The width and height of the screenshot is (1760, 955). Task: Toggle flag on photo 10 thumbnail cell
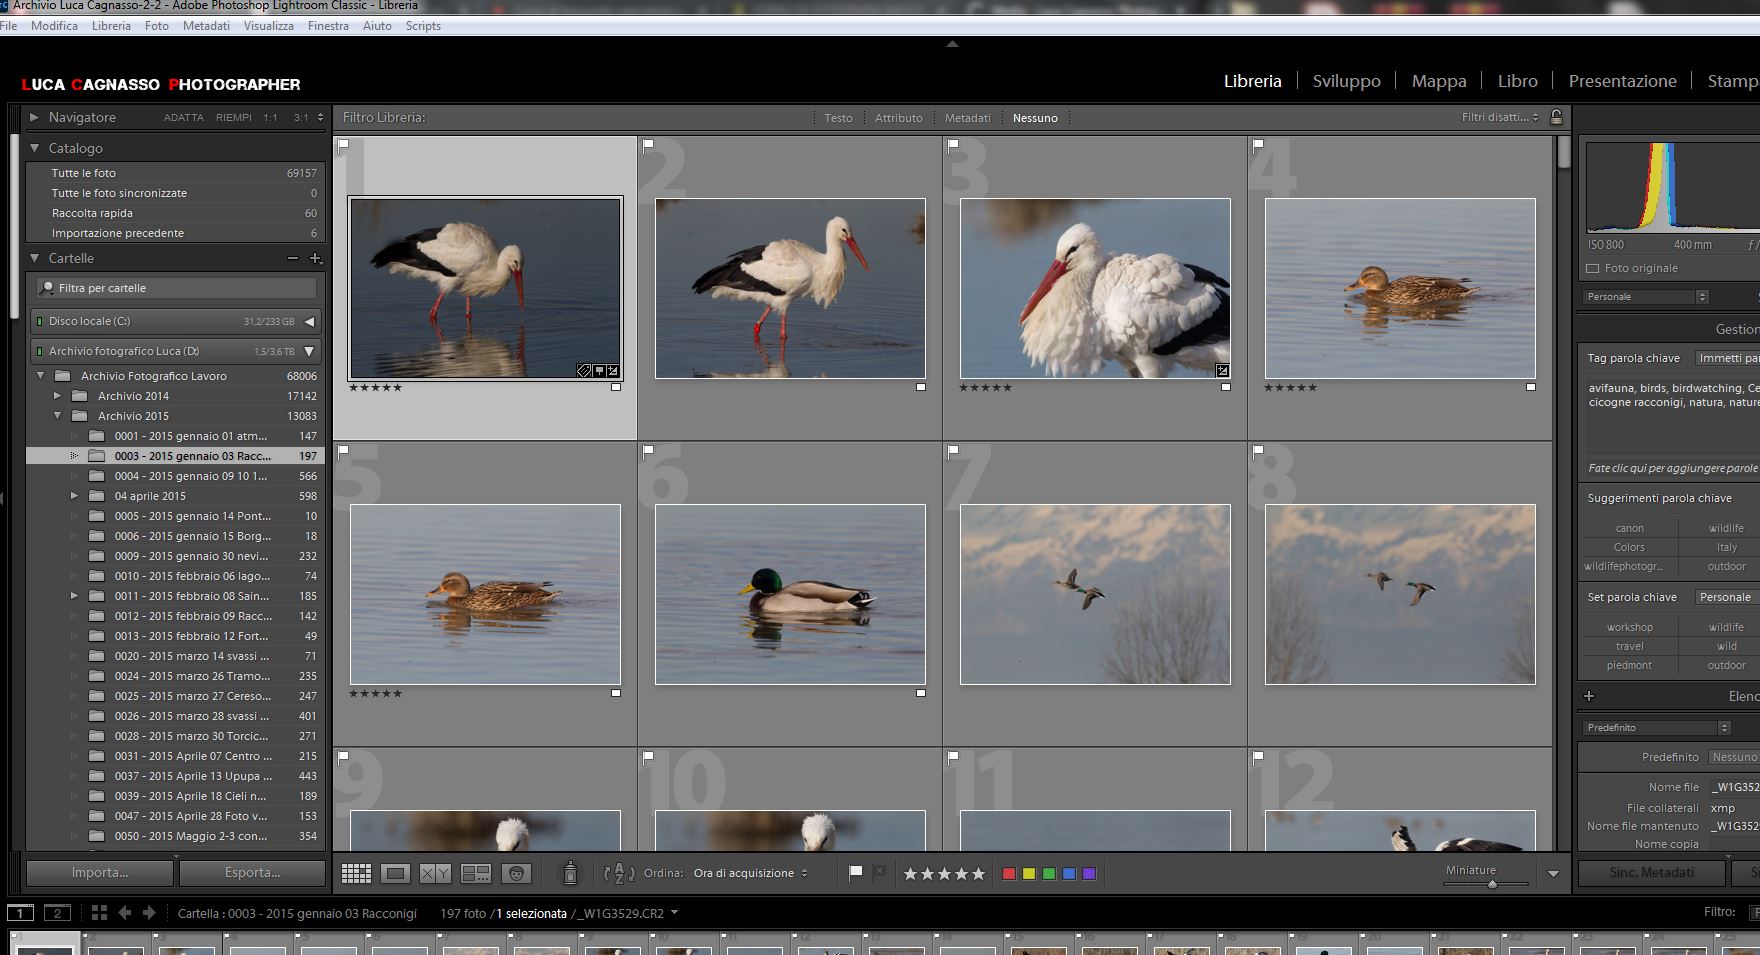click(x=648, y=758)
